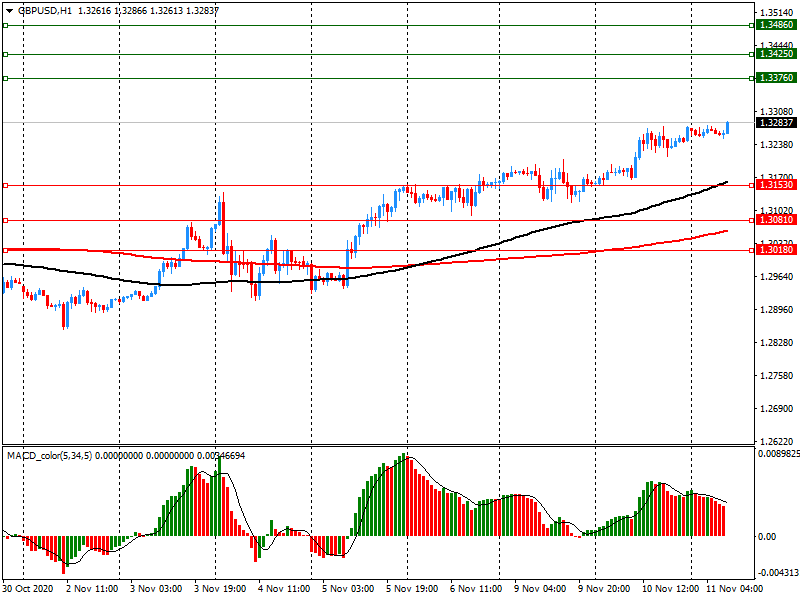Click the GBPUSD,H1 chart title text
The image size is (800, 600).
45,11
